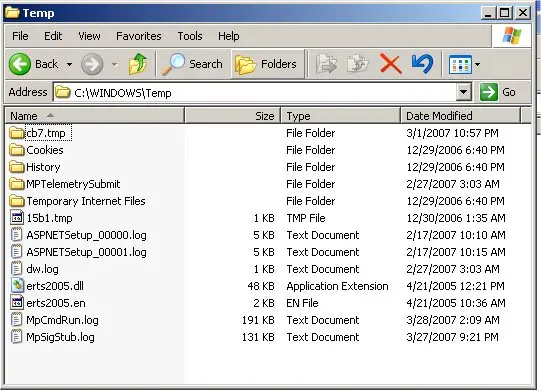This screenshot has height=391, width=541.
Task: Click the date 3/1/2007 10:57 PM
Action: click(452, 133)
